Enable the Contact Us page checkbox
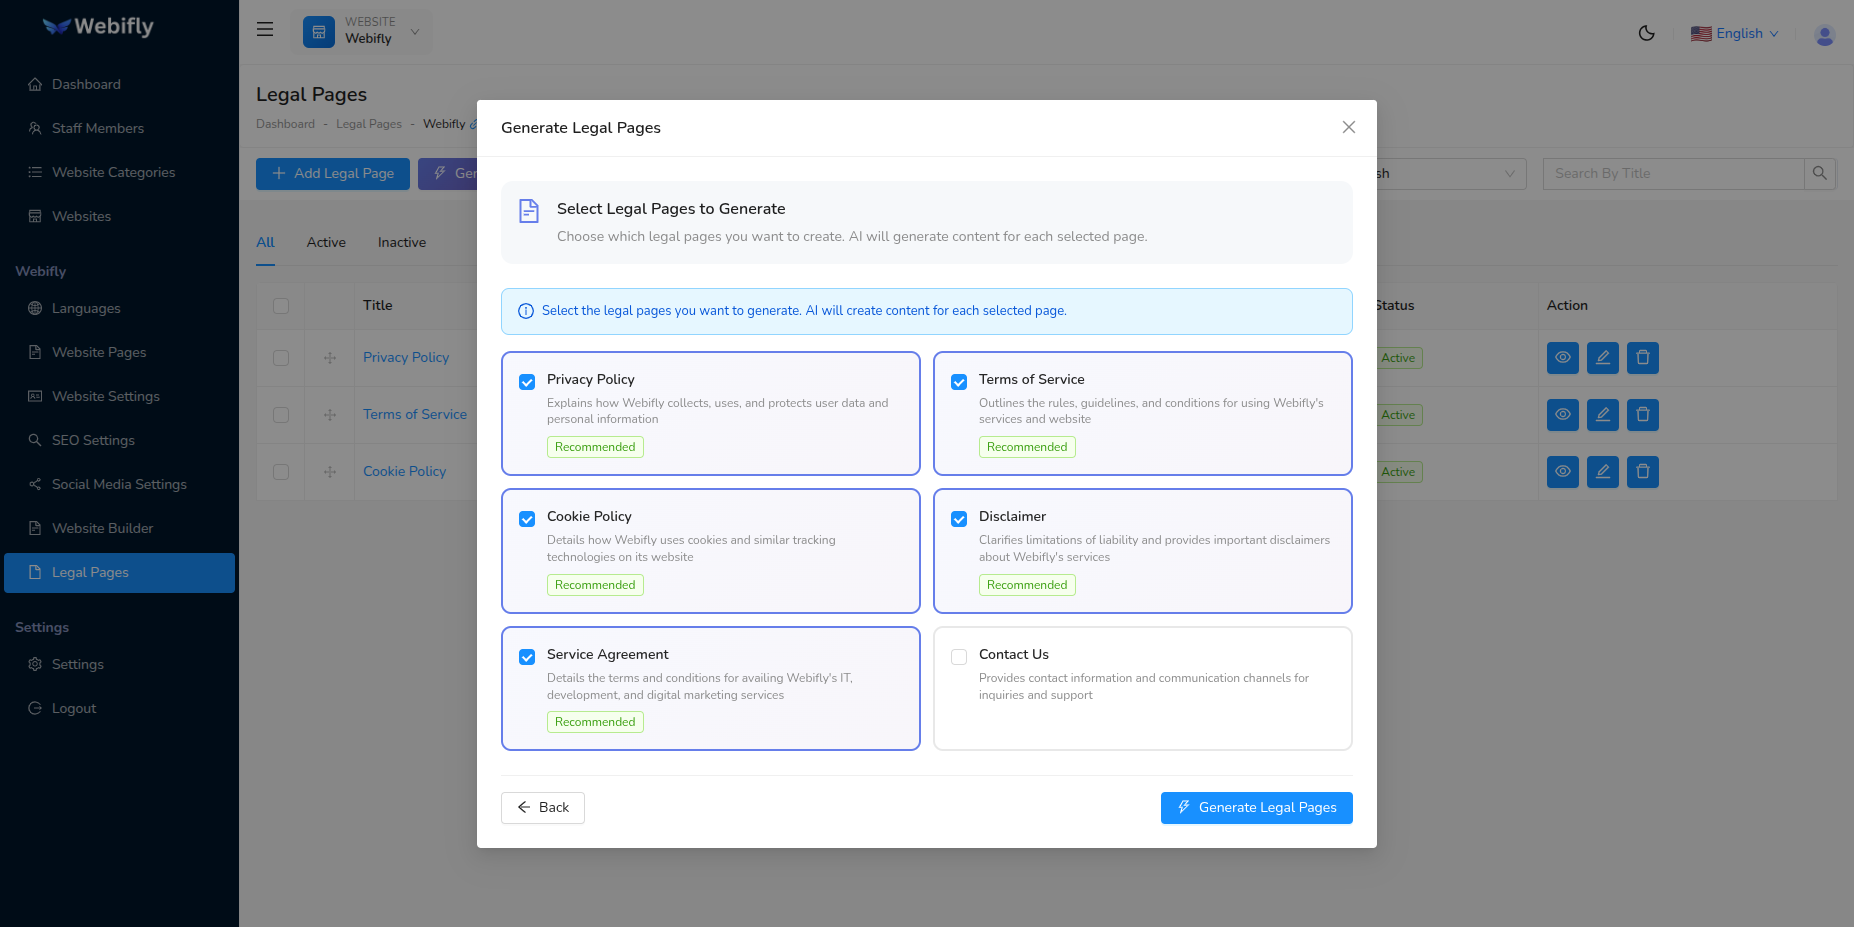Screen dimensions: 1854x927 click(x=959, y=656)
